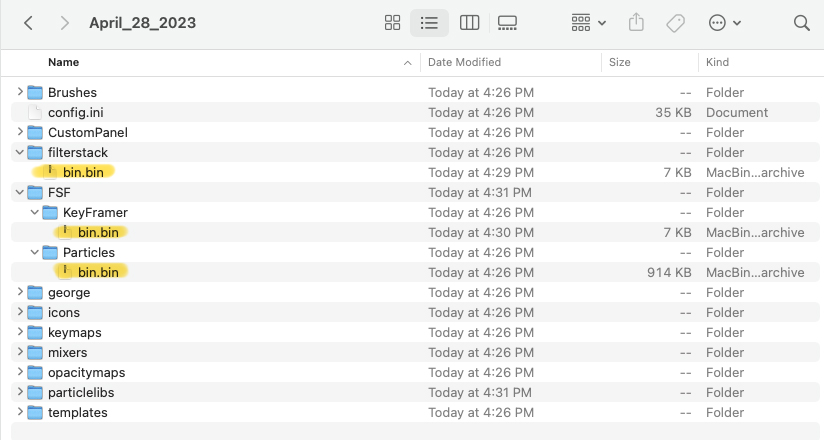Switch to icon grid view
This screenshot has width=824, height=440.
click(x=392, y=23)
